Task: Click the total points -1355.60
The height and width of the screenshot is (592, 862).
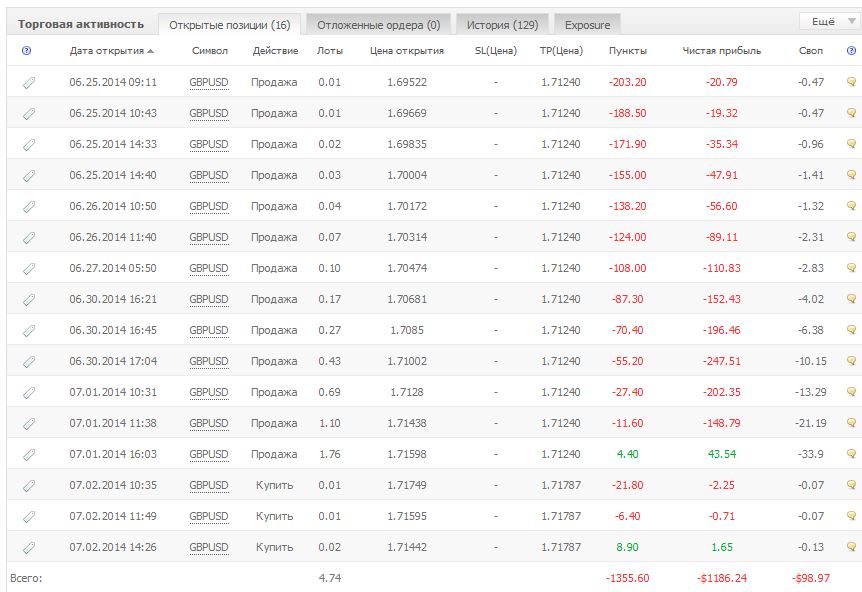Action: pyautogui.click(x=627, y=578)
